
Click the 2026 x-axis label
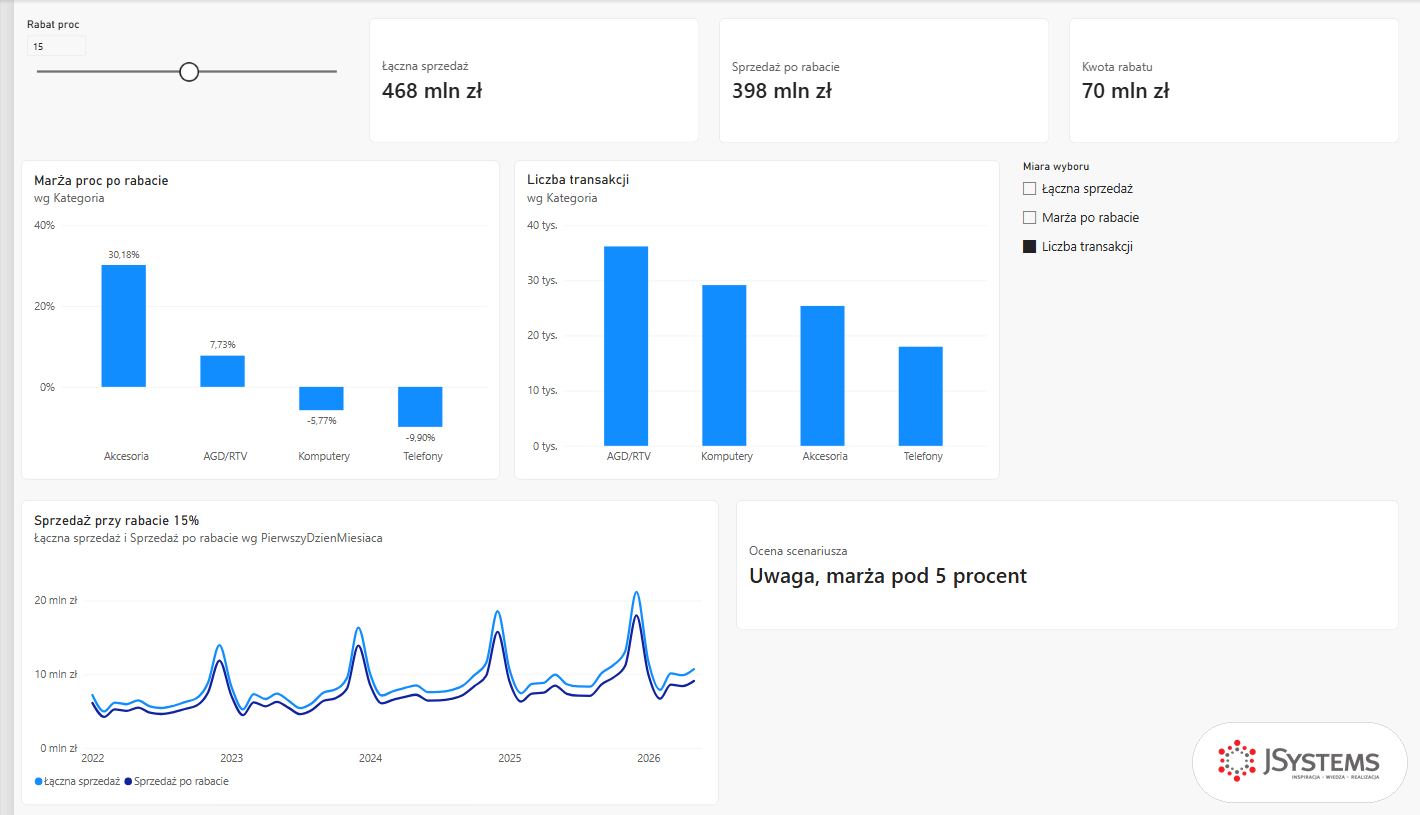click(649, 758)
